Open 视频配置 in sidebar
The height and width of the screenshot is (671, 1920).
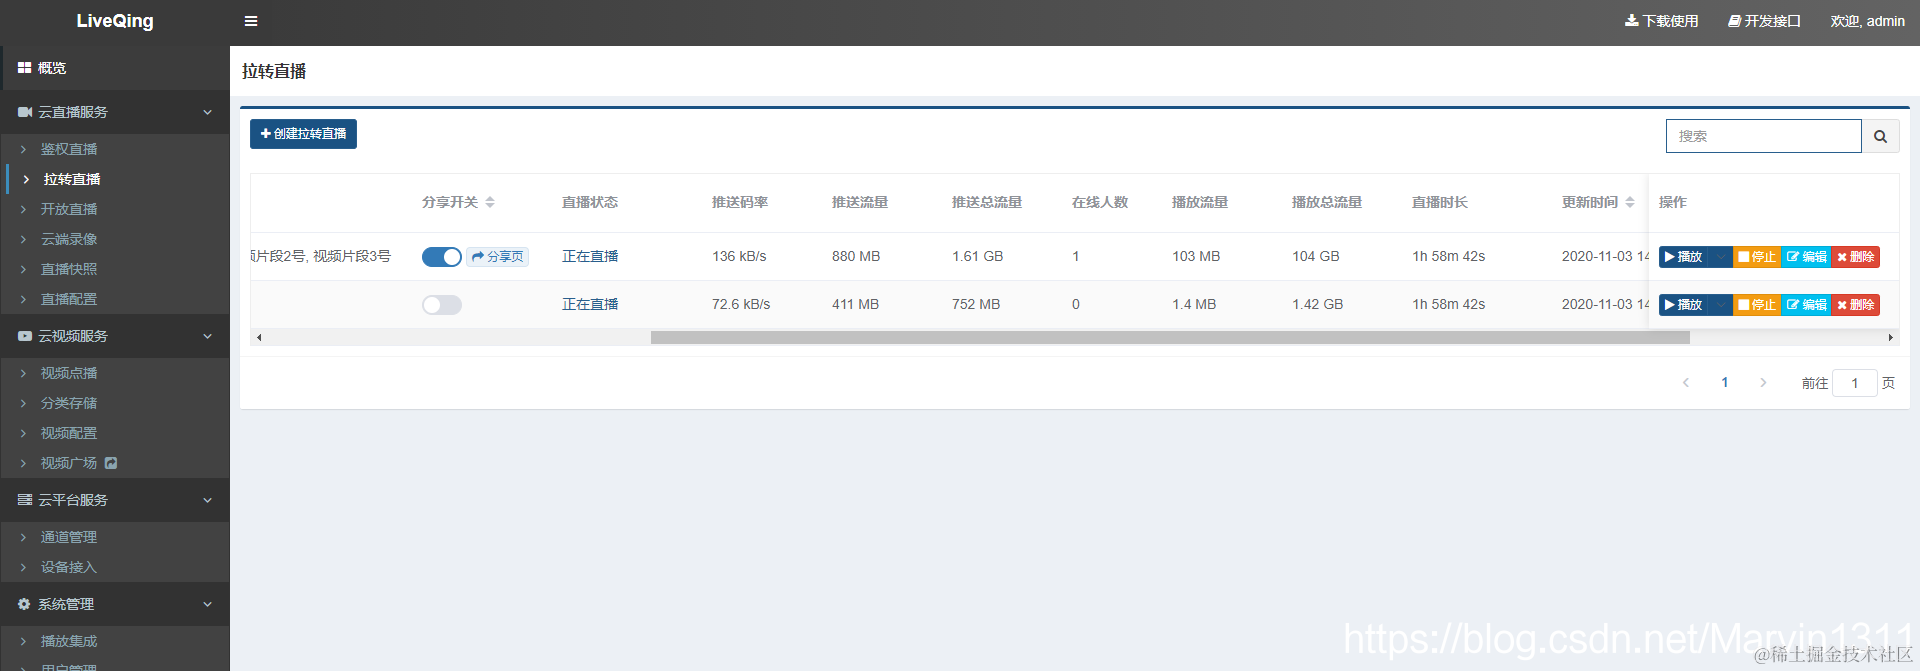click(x=69, y=433)
